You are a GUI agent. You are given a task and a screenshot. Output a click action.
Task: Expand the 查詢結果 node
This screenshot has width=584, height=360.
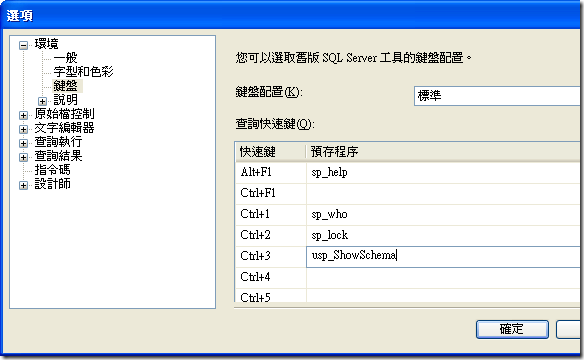(x=23, y=157)
